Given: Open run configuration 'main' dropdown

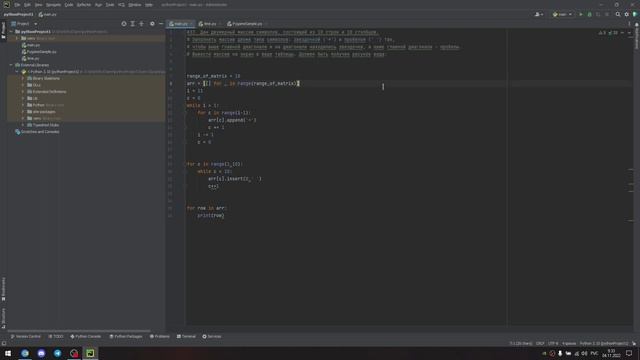Looking at the screenshot, I should pyautogui.click(x=562, y=14).
